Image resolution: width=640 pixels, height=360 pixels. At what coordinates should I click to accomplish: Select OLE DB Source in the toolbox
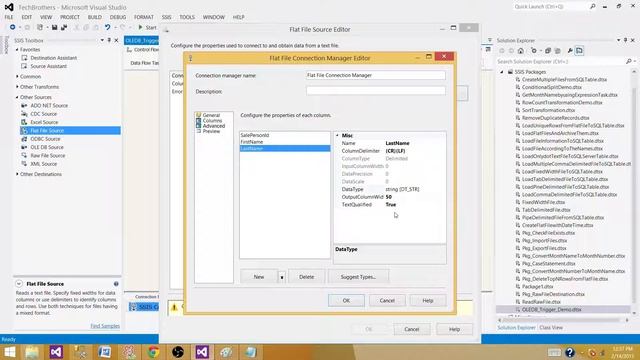pos(47,147)
